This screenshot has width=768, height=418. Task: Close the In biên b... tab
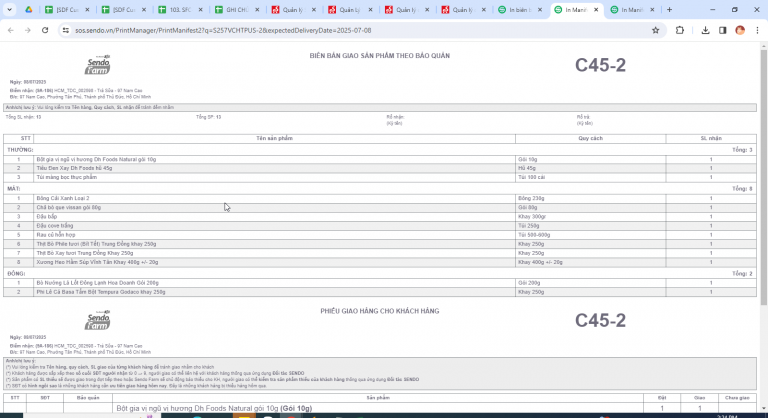(x=540, y=10)
